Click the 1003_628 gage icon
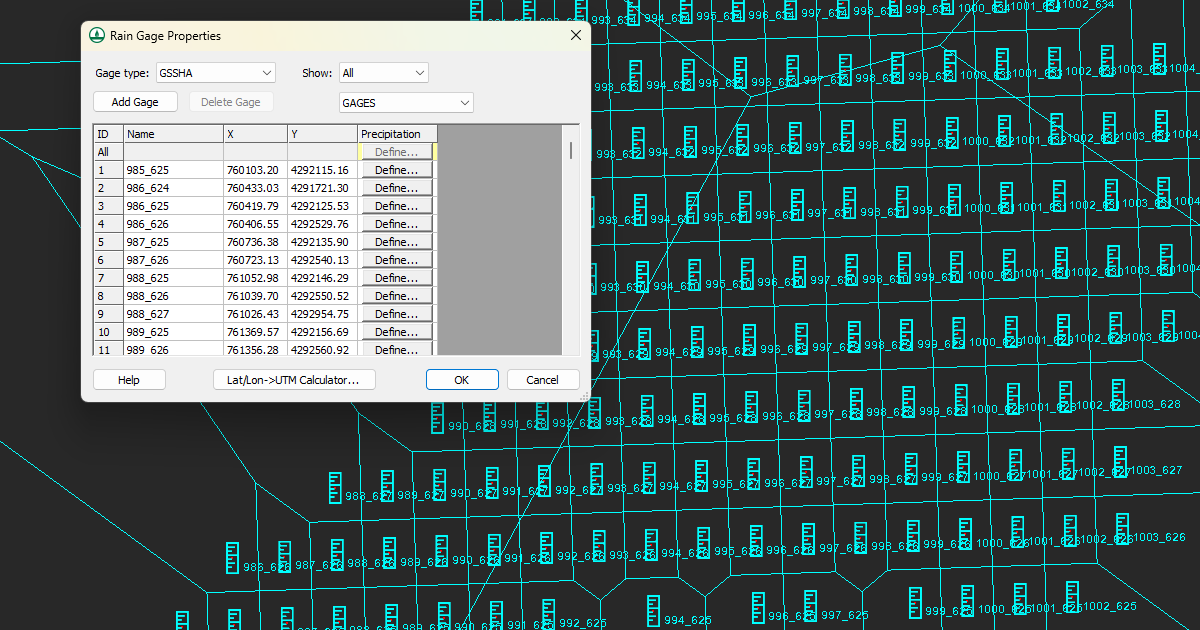Screen dimensions: 1200x630 [x=1118, y=397]
